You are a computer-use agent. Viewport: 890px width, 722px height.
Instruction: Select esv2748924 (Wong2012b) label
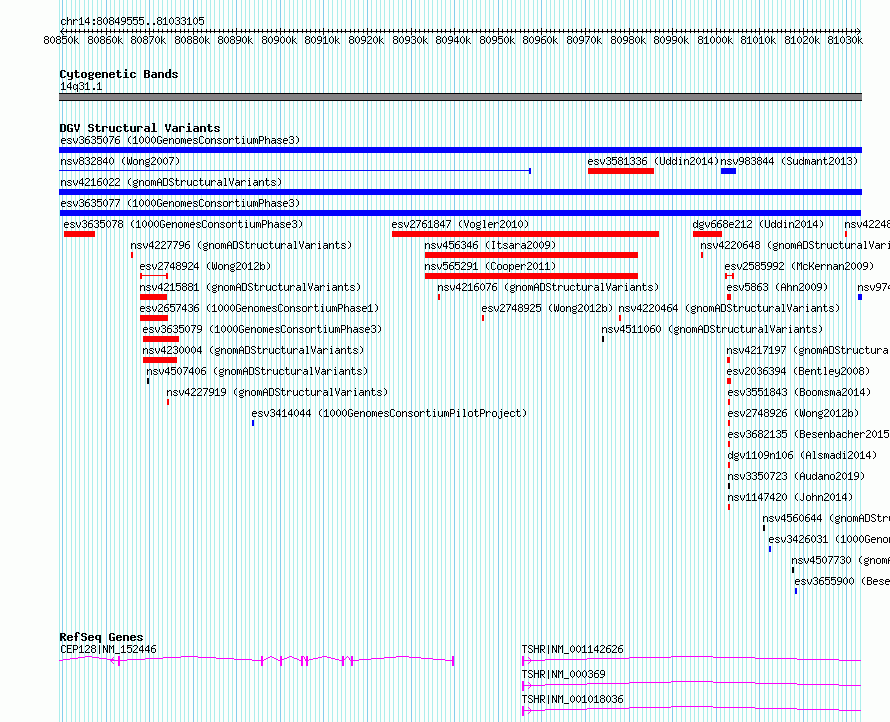coord(205,266)
